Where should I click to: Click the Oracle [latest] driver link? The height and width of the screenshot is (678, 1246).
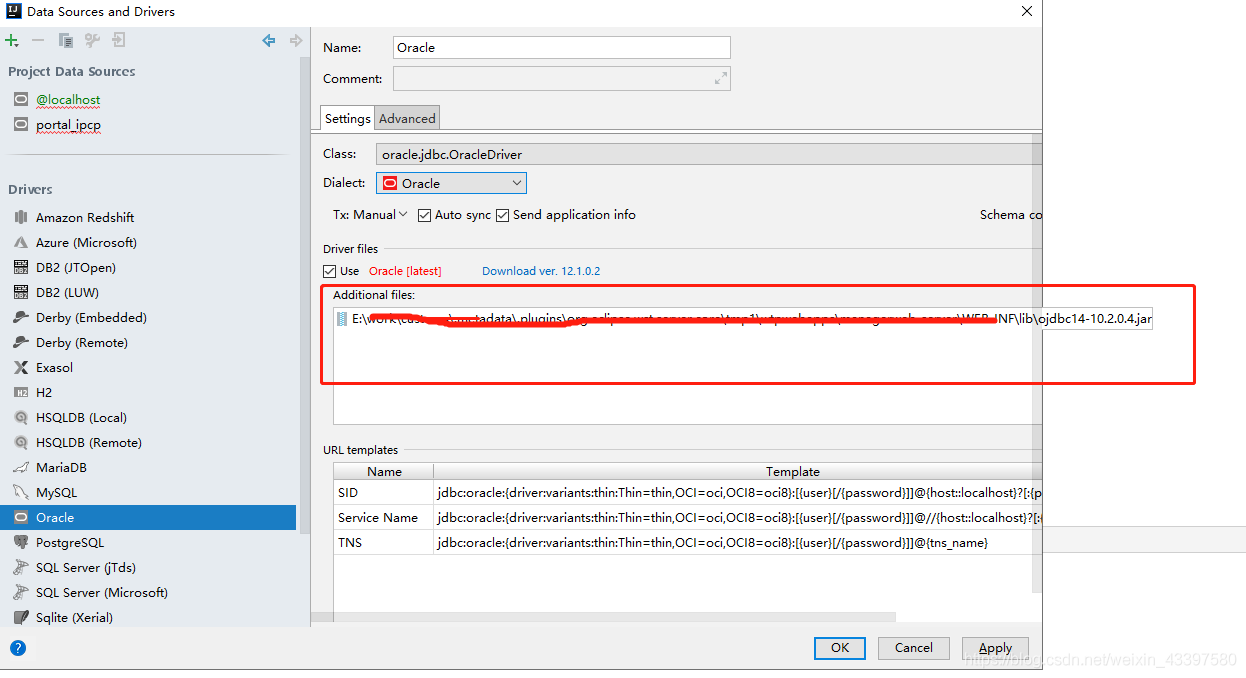click(405, 271)
